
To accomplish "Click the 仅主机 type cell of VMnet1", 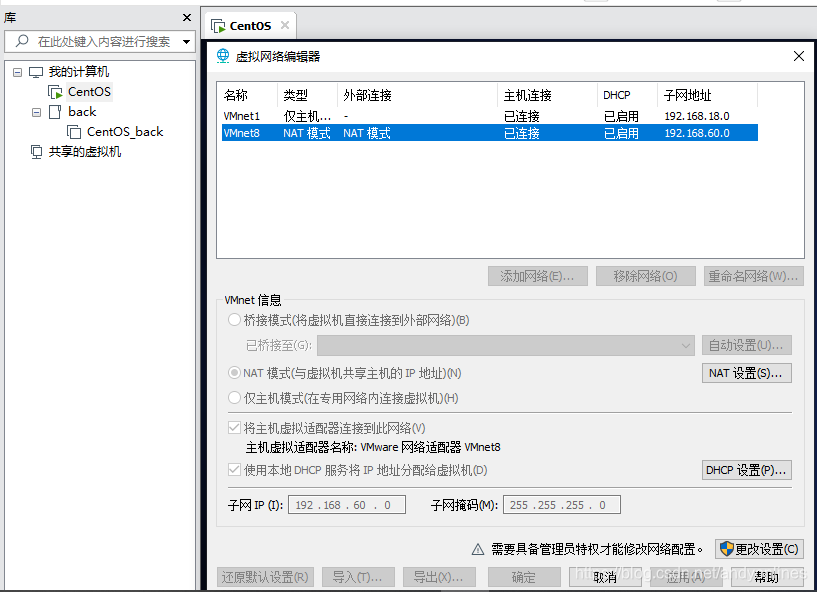I will point(307,116).
